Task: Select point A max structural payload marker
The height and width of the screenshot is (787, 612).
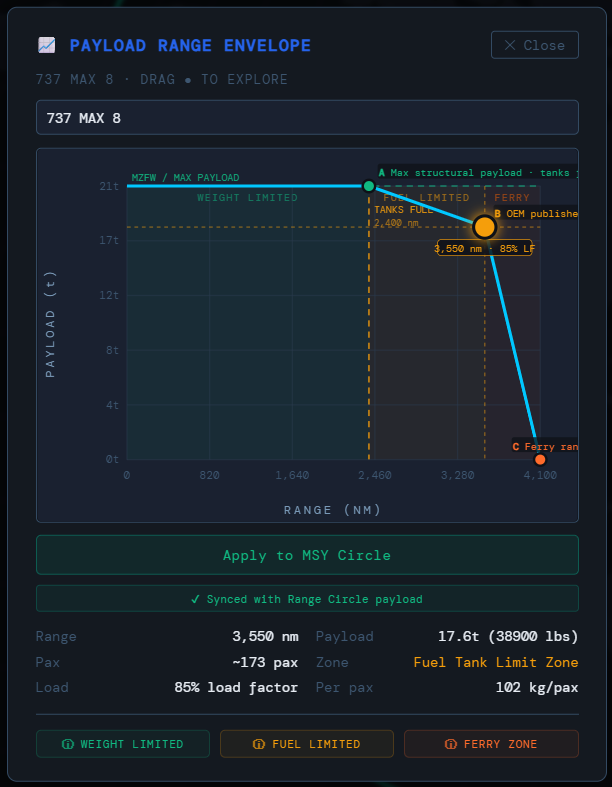Action: point(369,186)
